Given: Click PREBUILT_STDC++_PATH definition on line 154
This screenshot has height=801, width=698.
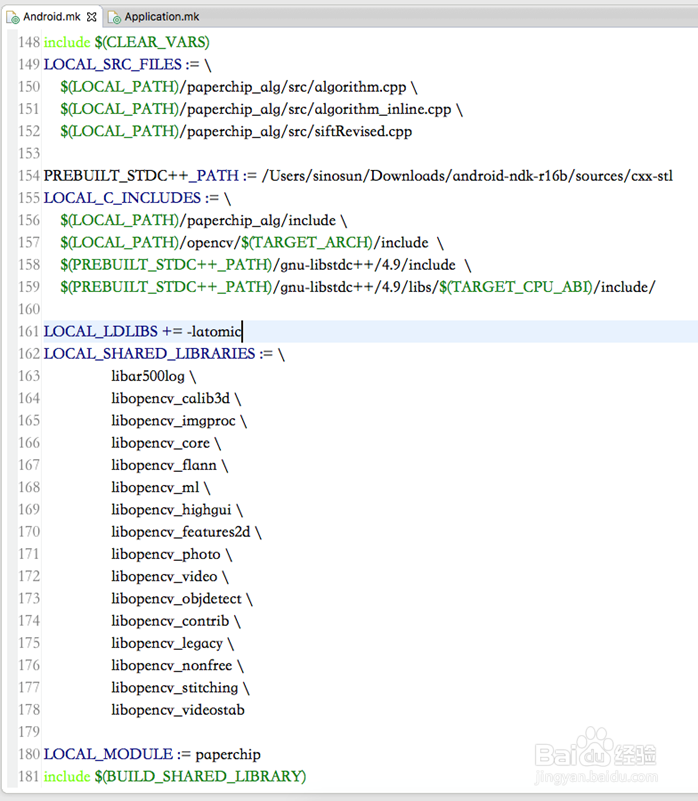Looking at the screenshot, I should pyautogui.click(x=358, y=176).
